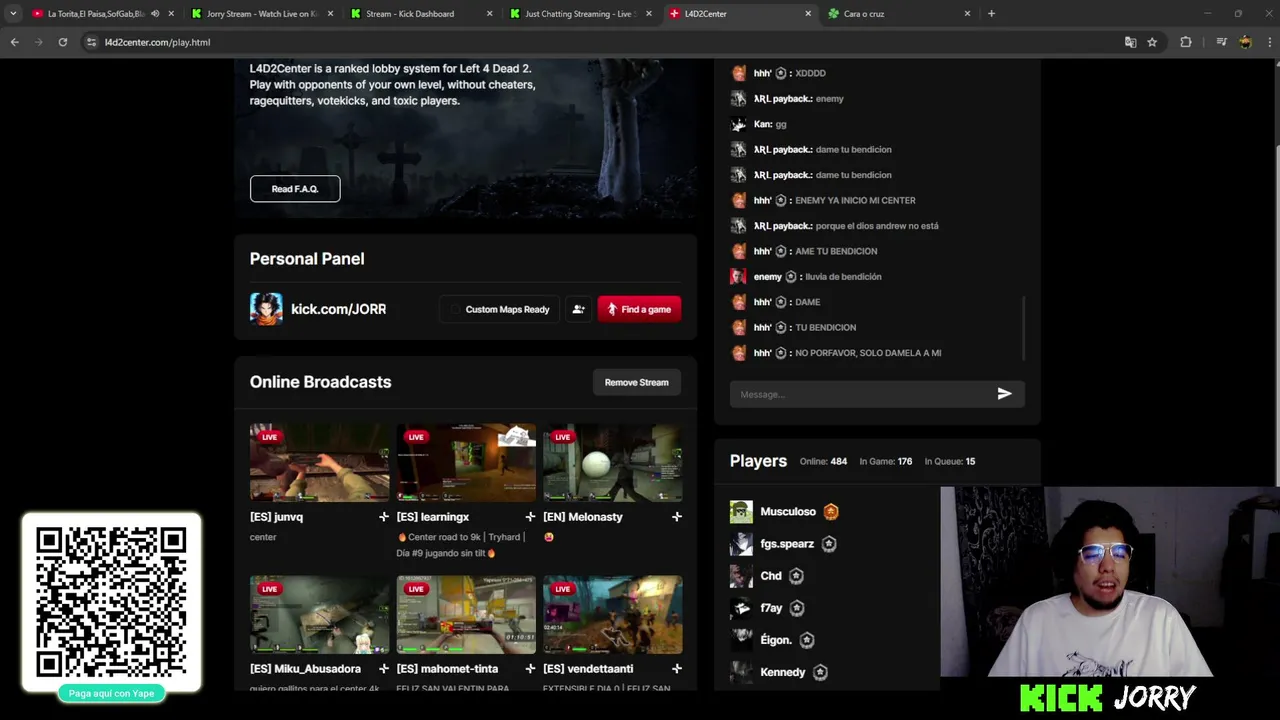Click fgs.spearz's rank badge icon

(x=828, y=544)
